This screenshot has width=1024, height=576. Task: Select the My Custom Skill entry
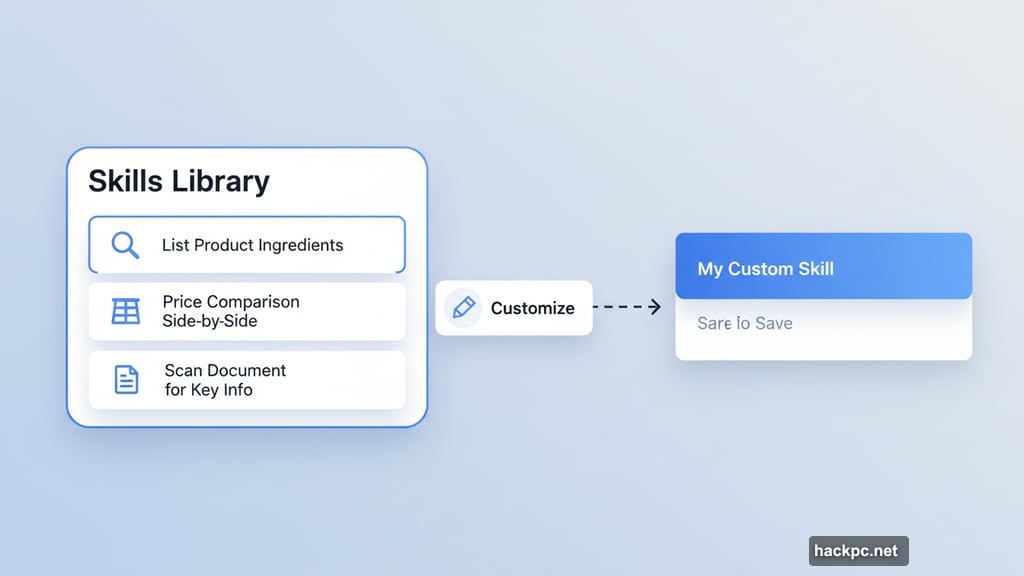(x=765, y=268)
